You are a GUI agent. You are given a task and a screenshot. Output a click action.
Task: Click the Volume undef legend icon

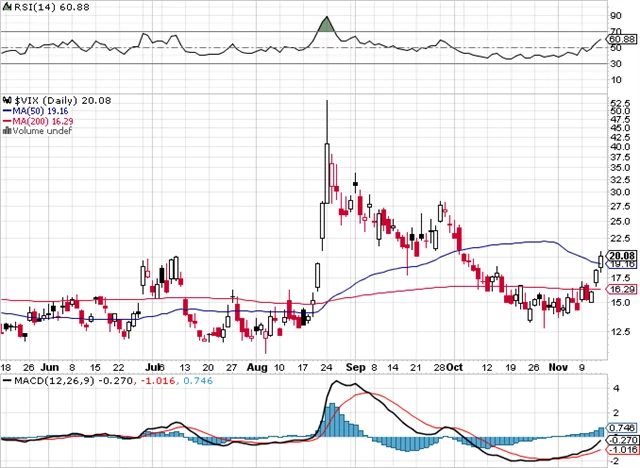click(4, 130)
